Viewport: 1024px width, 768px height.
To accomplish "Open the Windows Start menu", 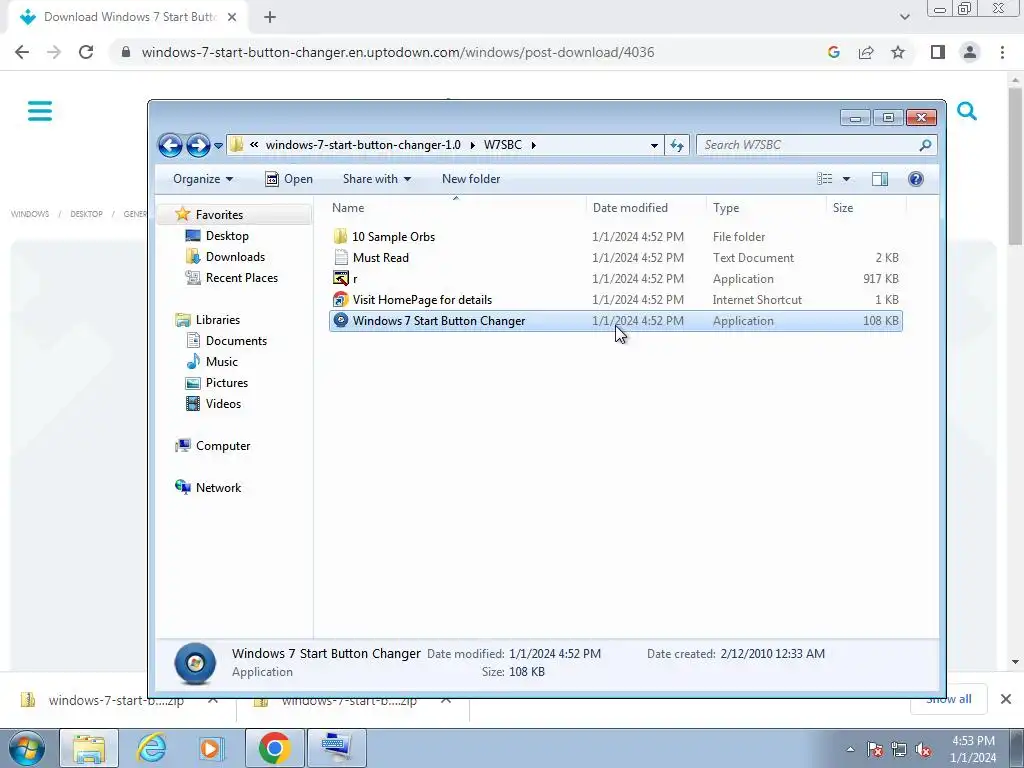I will coord(27,748).
